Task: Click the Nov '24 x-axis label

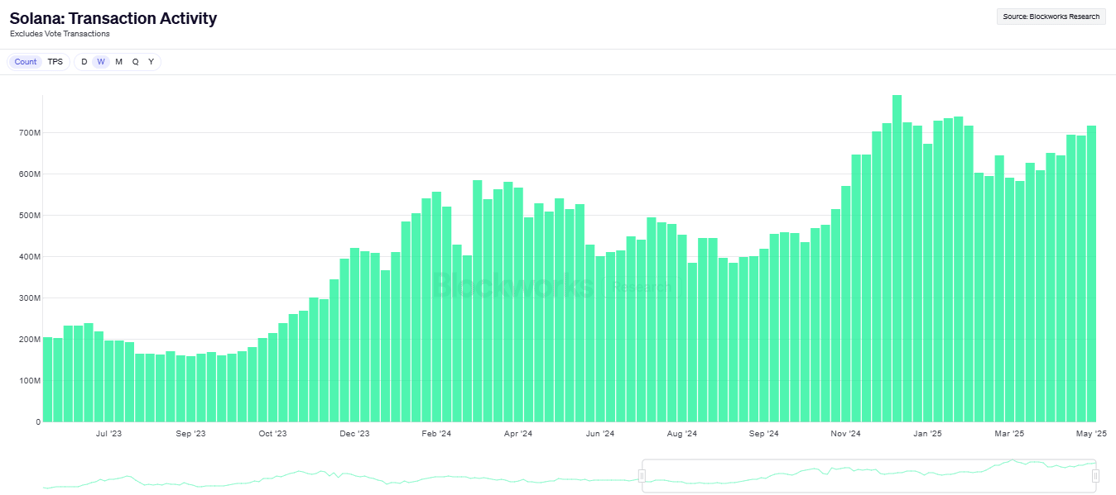Action: [846, 433]
